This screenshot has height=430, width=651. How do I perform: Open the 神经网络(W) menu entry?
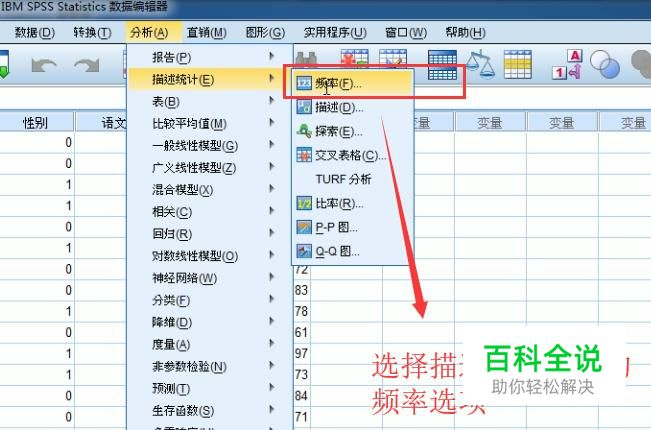[x=209, y=278]
